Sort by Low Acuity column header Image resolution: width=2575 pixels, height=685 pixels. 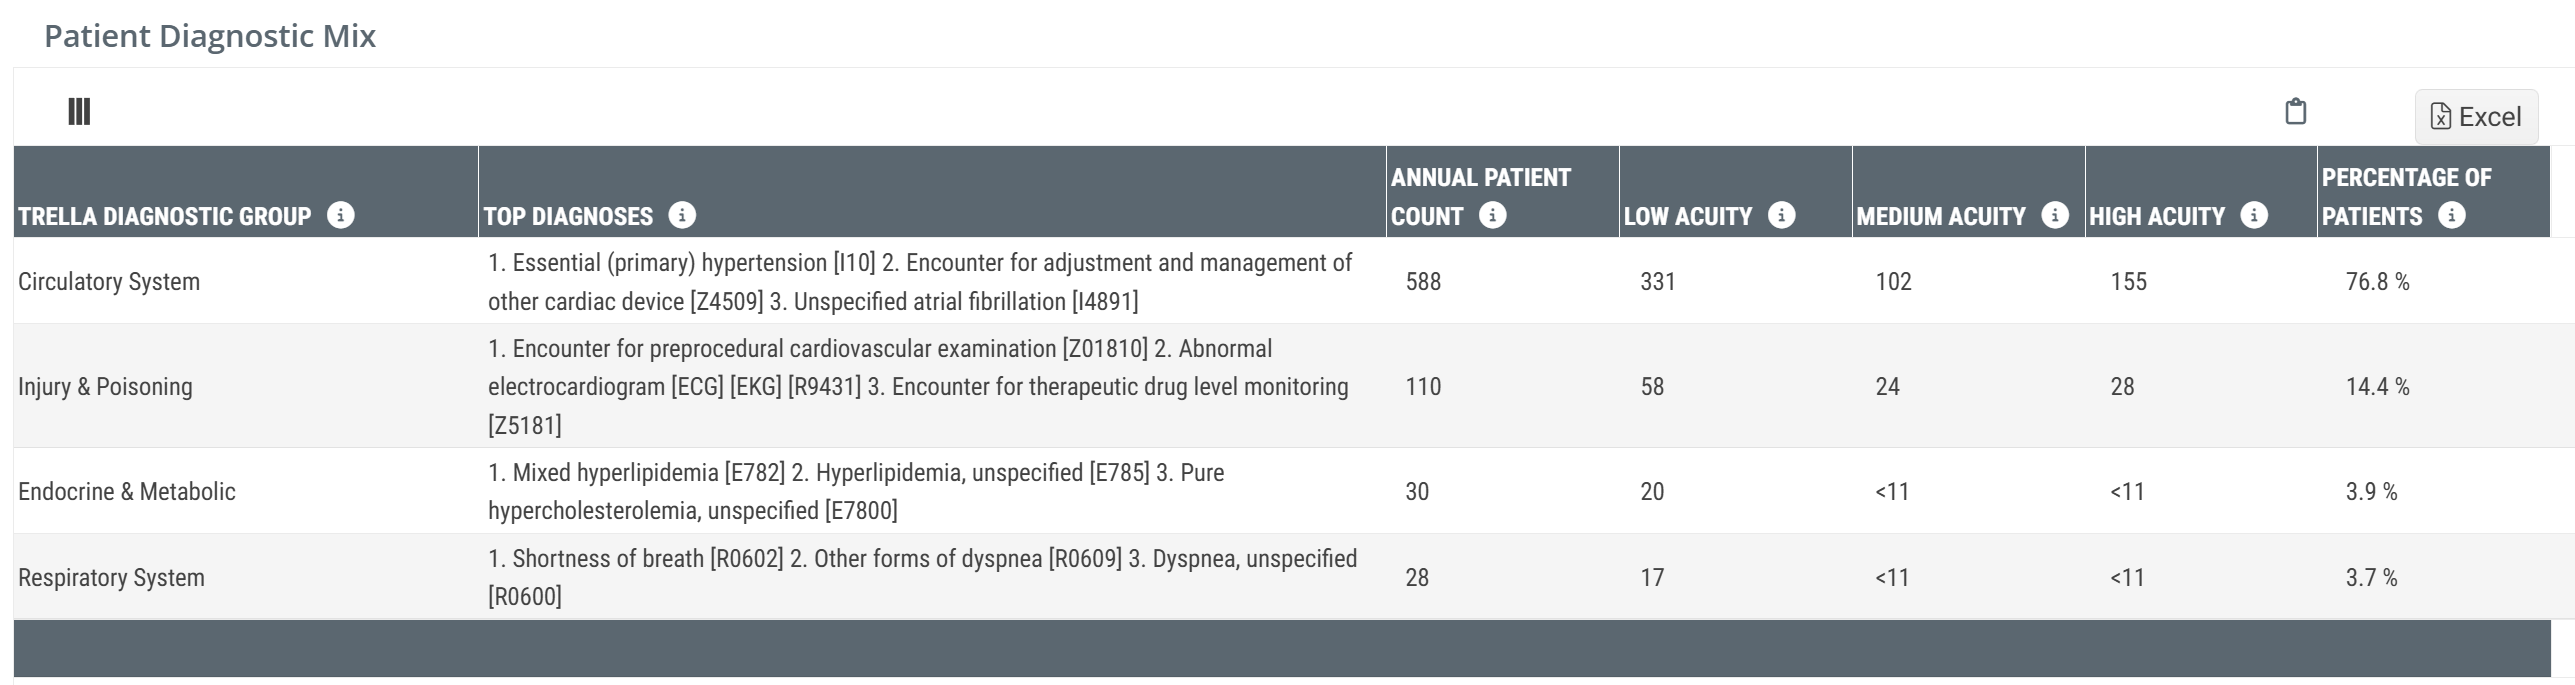coord(1688,216)
